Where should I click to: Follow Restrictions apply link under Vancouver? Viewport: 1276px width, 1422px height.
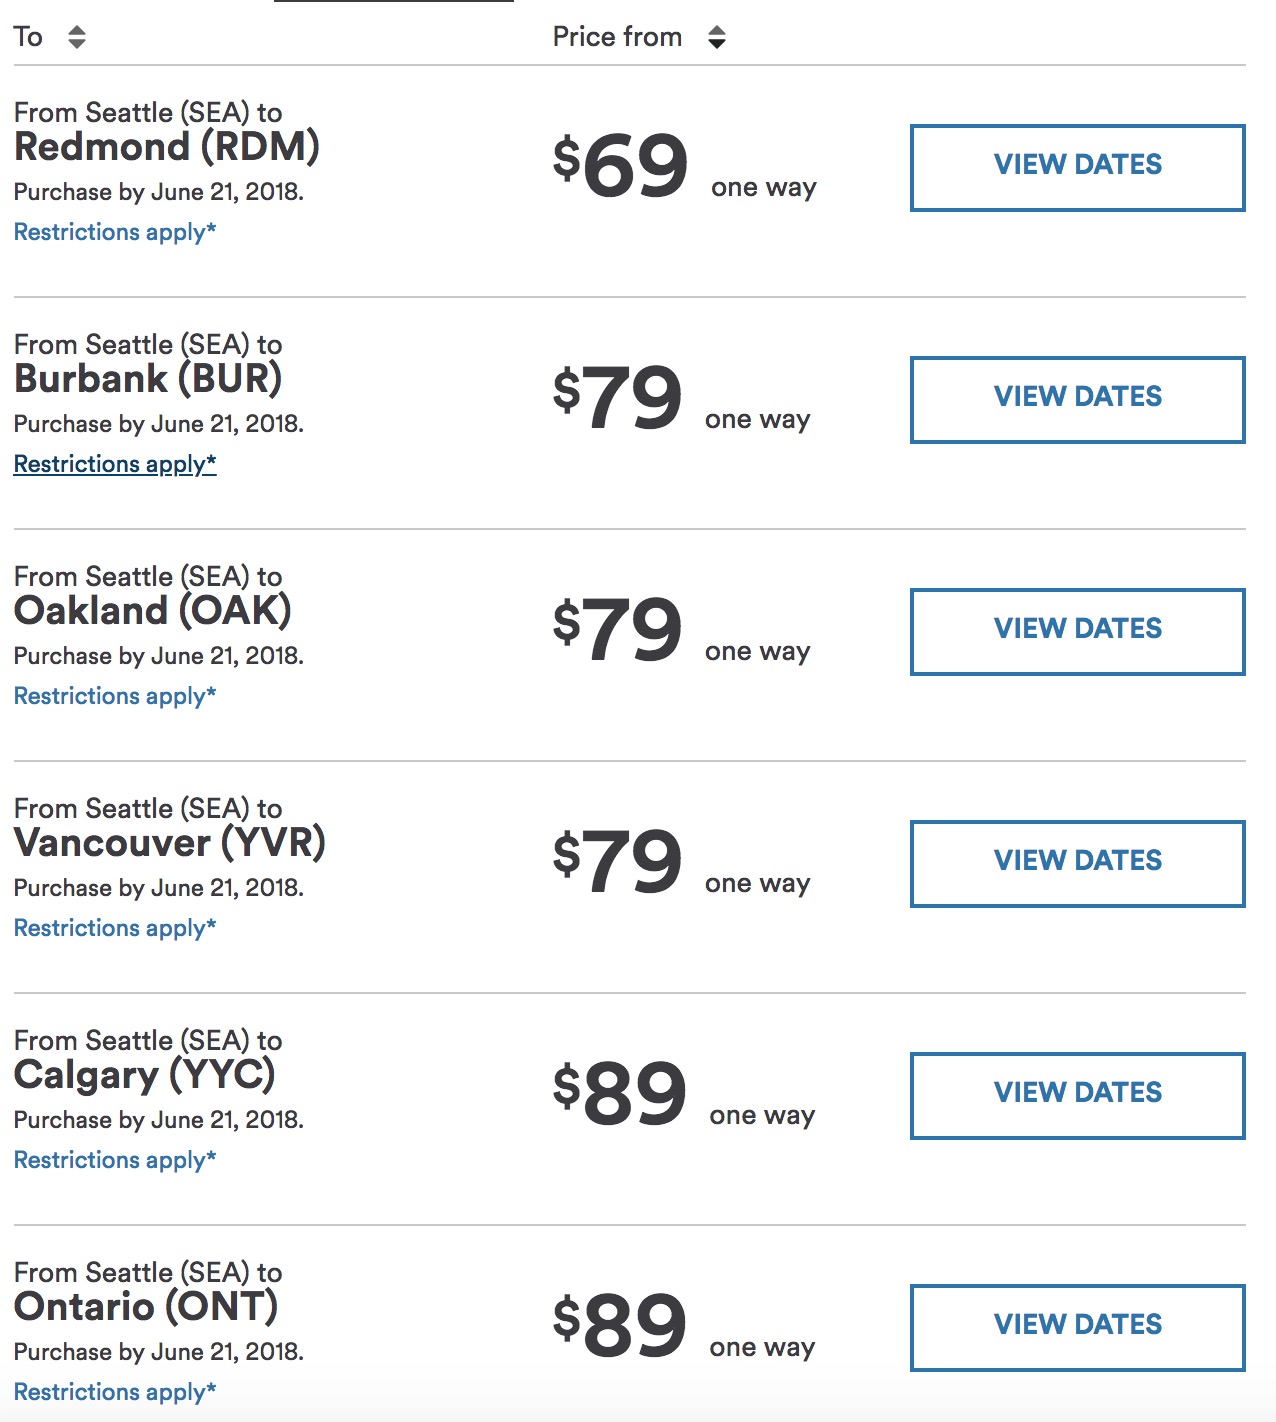click(x=115, y=928)
